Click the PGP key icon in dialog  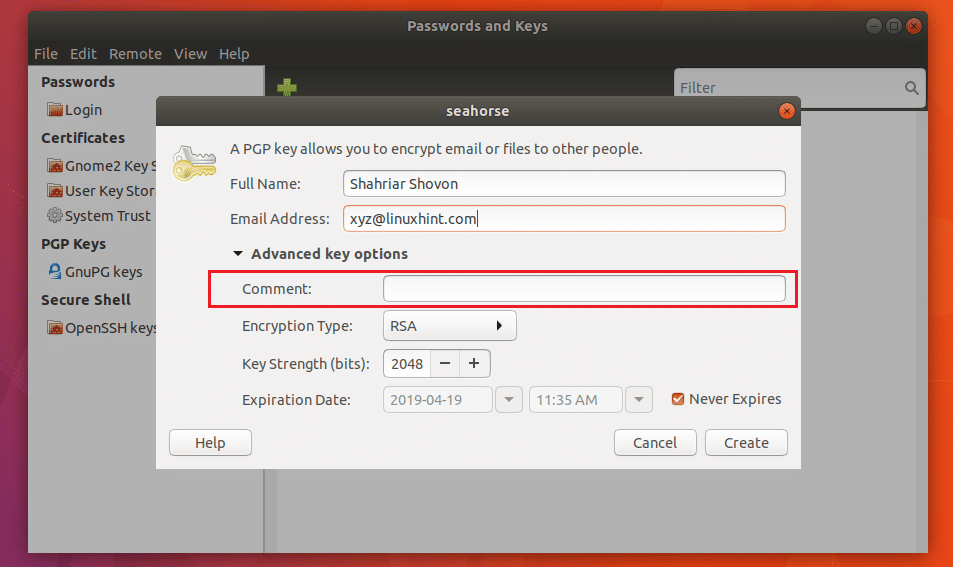coord(194,163)
